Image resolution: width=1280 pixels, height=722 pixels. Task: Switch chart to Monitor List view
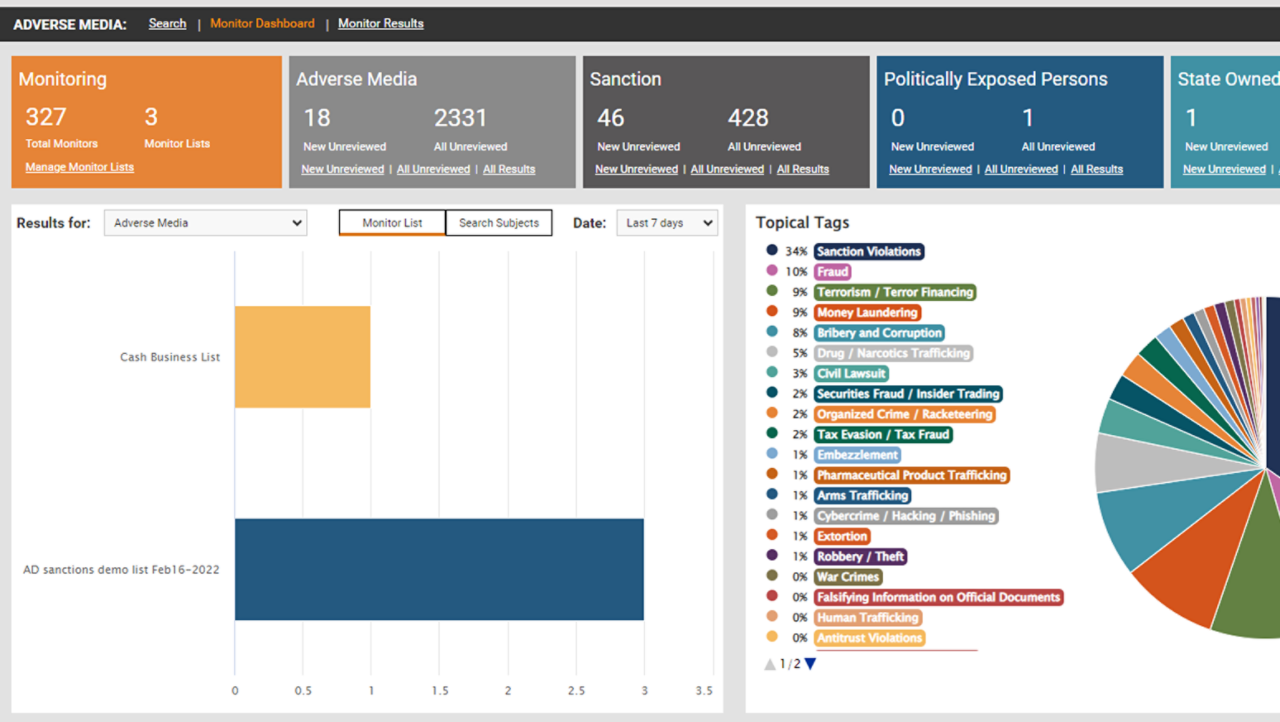392,223
